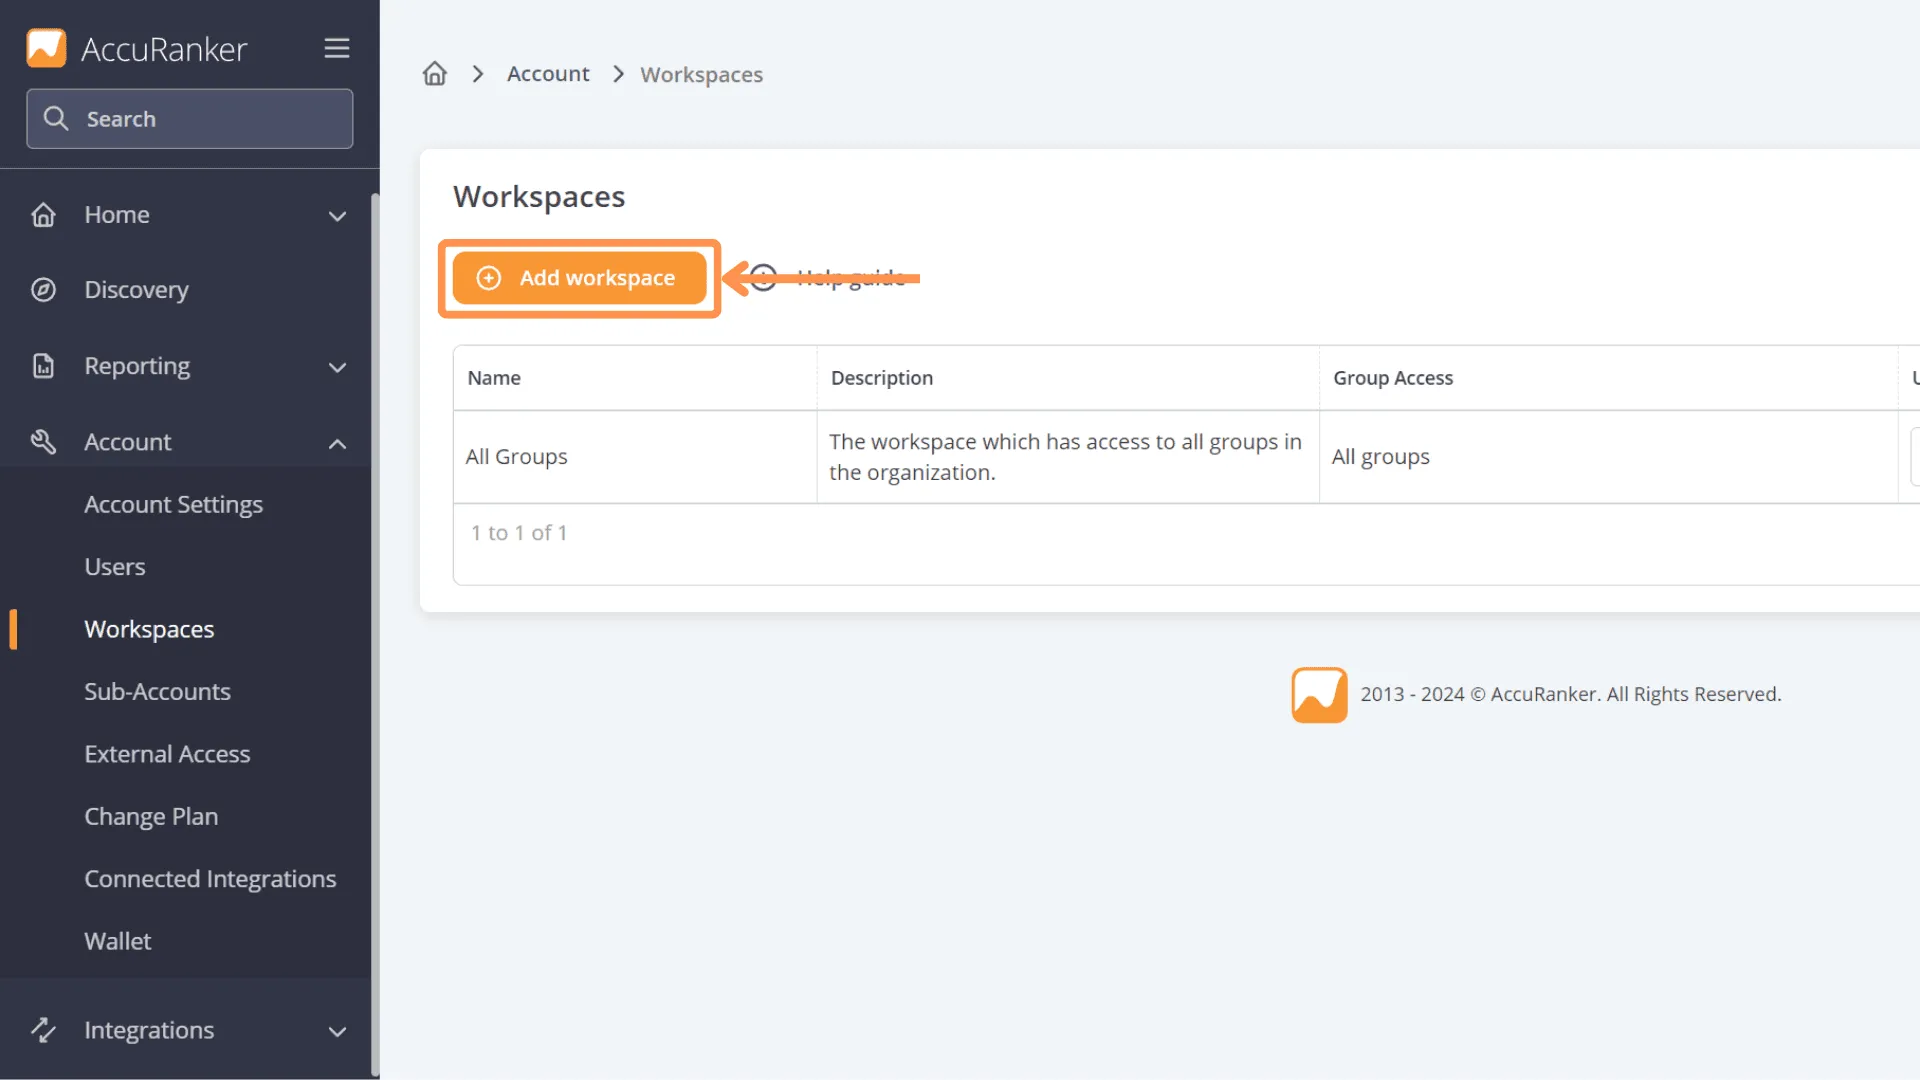Click the Integrations icon at bottom
Image resolution: width=1920 pixels, height=1080 pixels.
[43, 1029]
